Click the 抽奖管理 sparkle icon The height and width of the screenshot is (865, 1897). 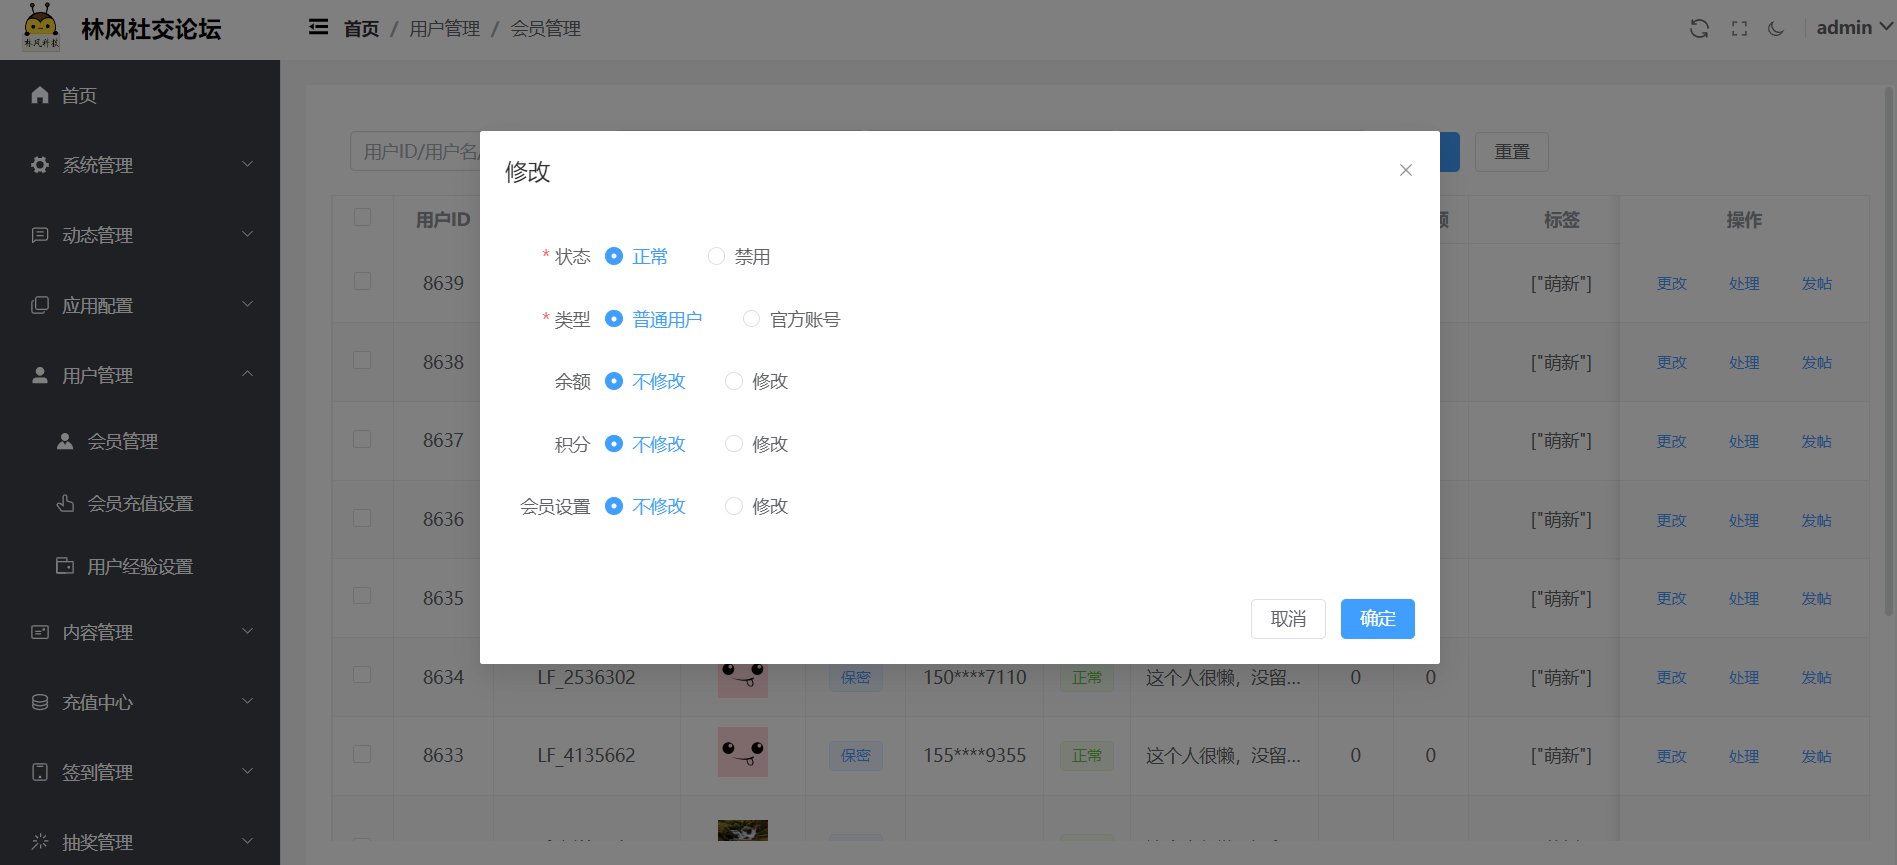tap(40, 842)
